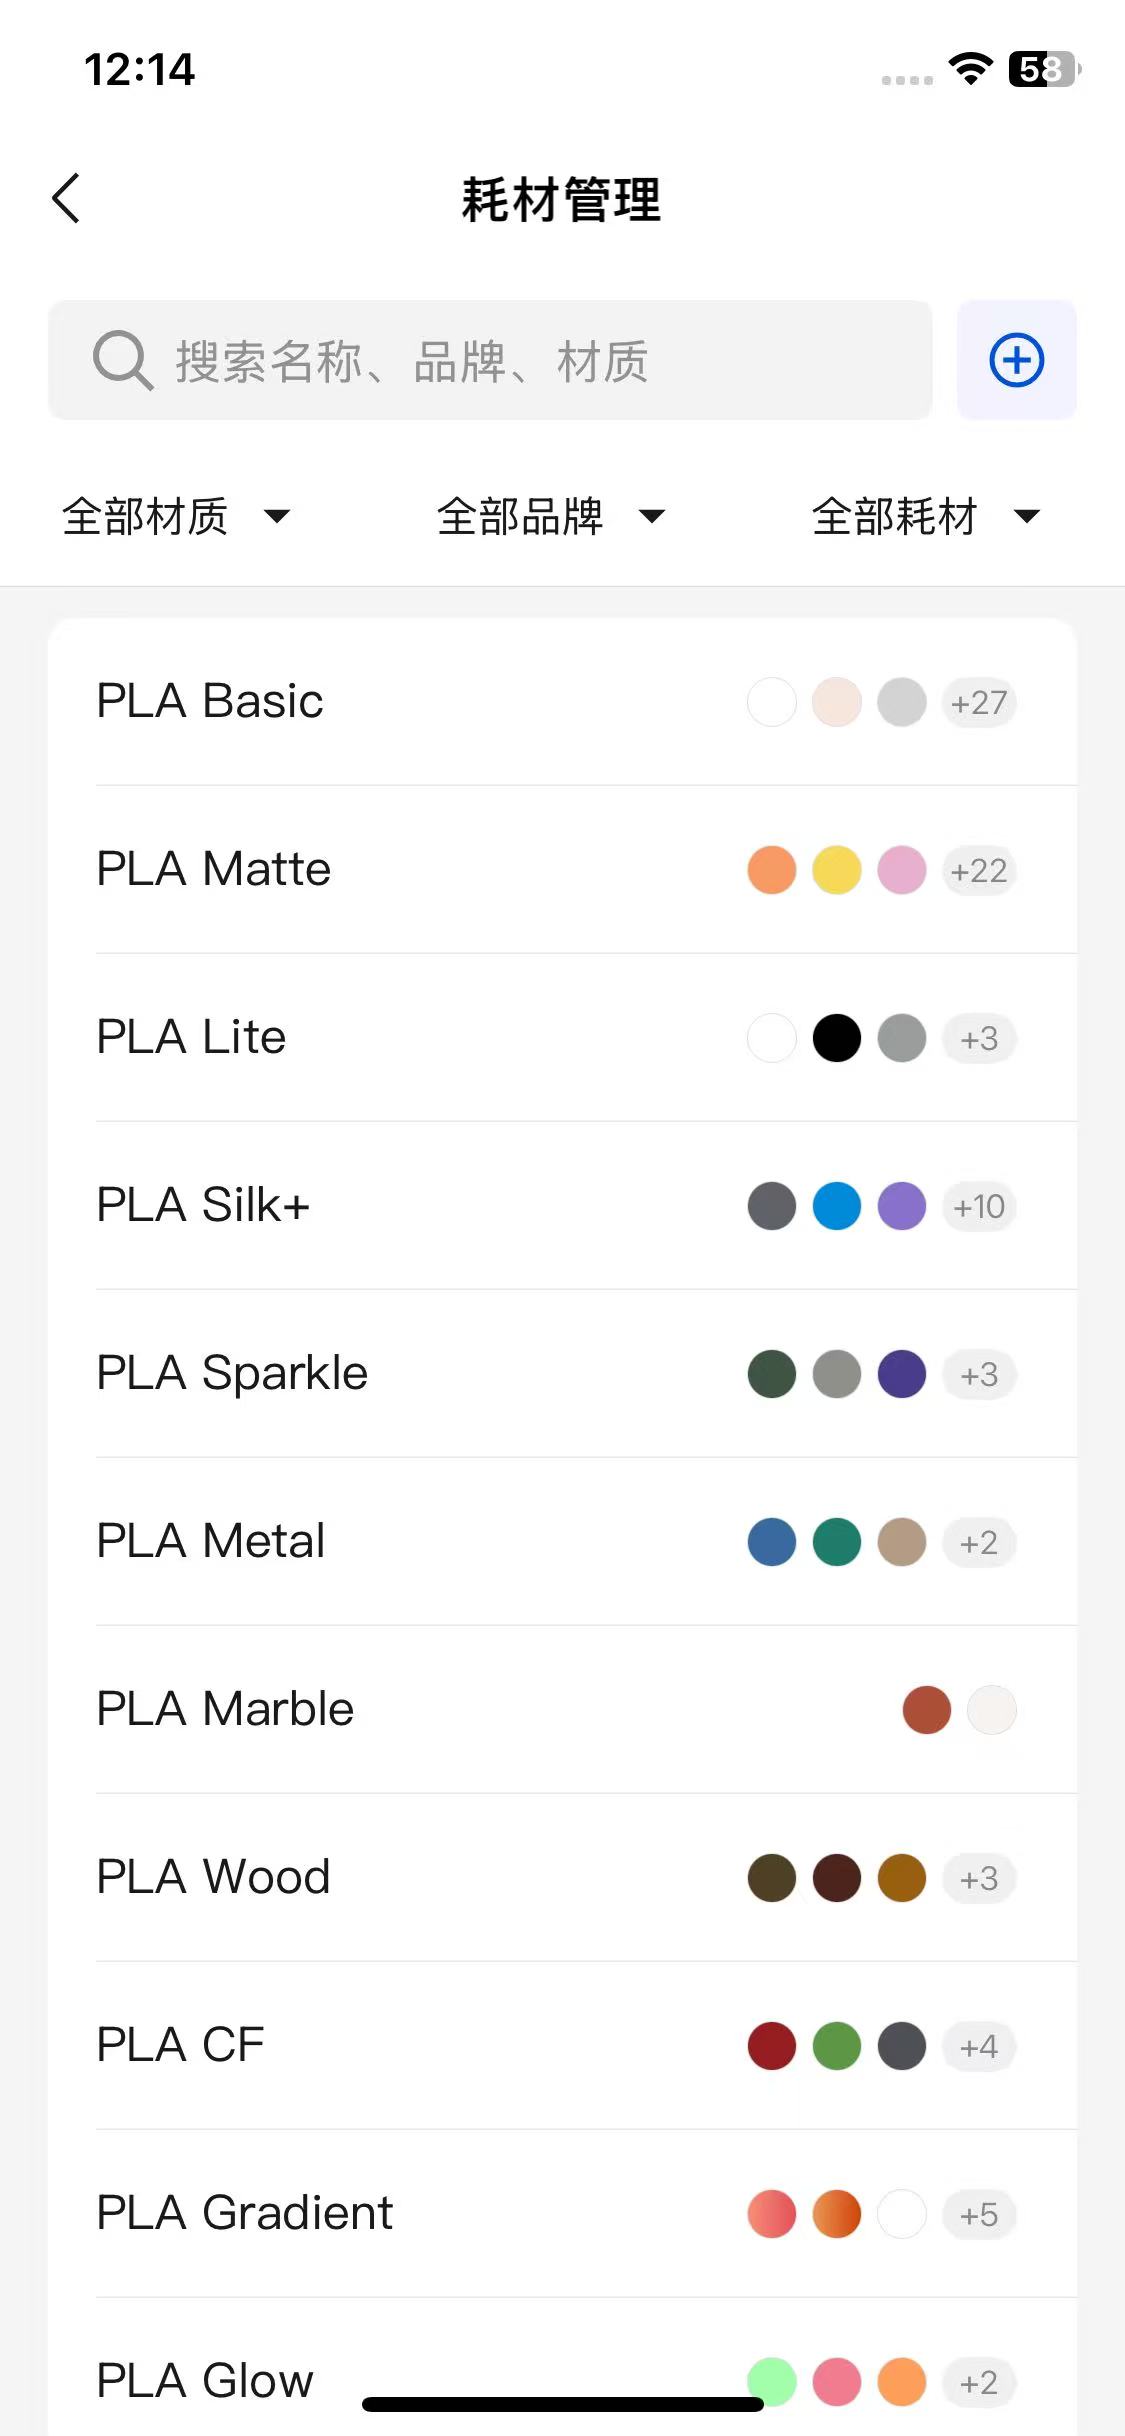The width and height of the screenshot is (1125, 2436).
Task: Tap the battery indicator icon
Action: pos(1043,69)
